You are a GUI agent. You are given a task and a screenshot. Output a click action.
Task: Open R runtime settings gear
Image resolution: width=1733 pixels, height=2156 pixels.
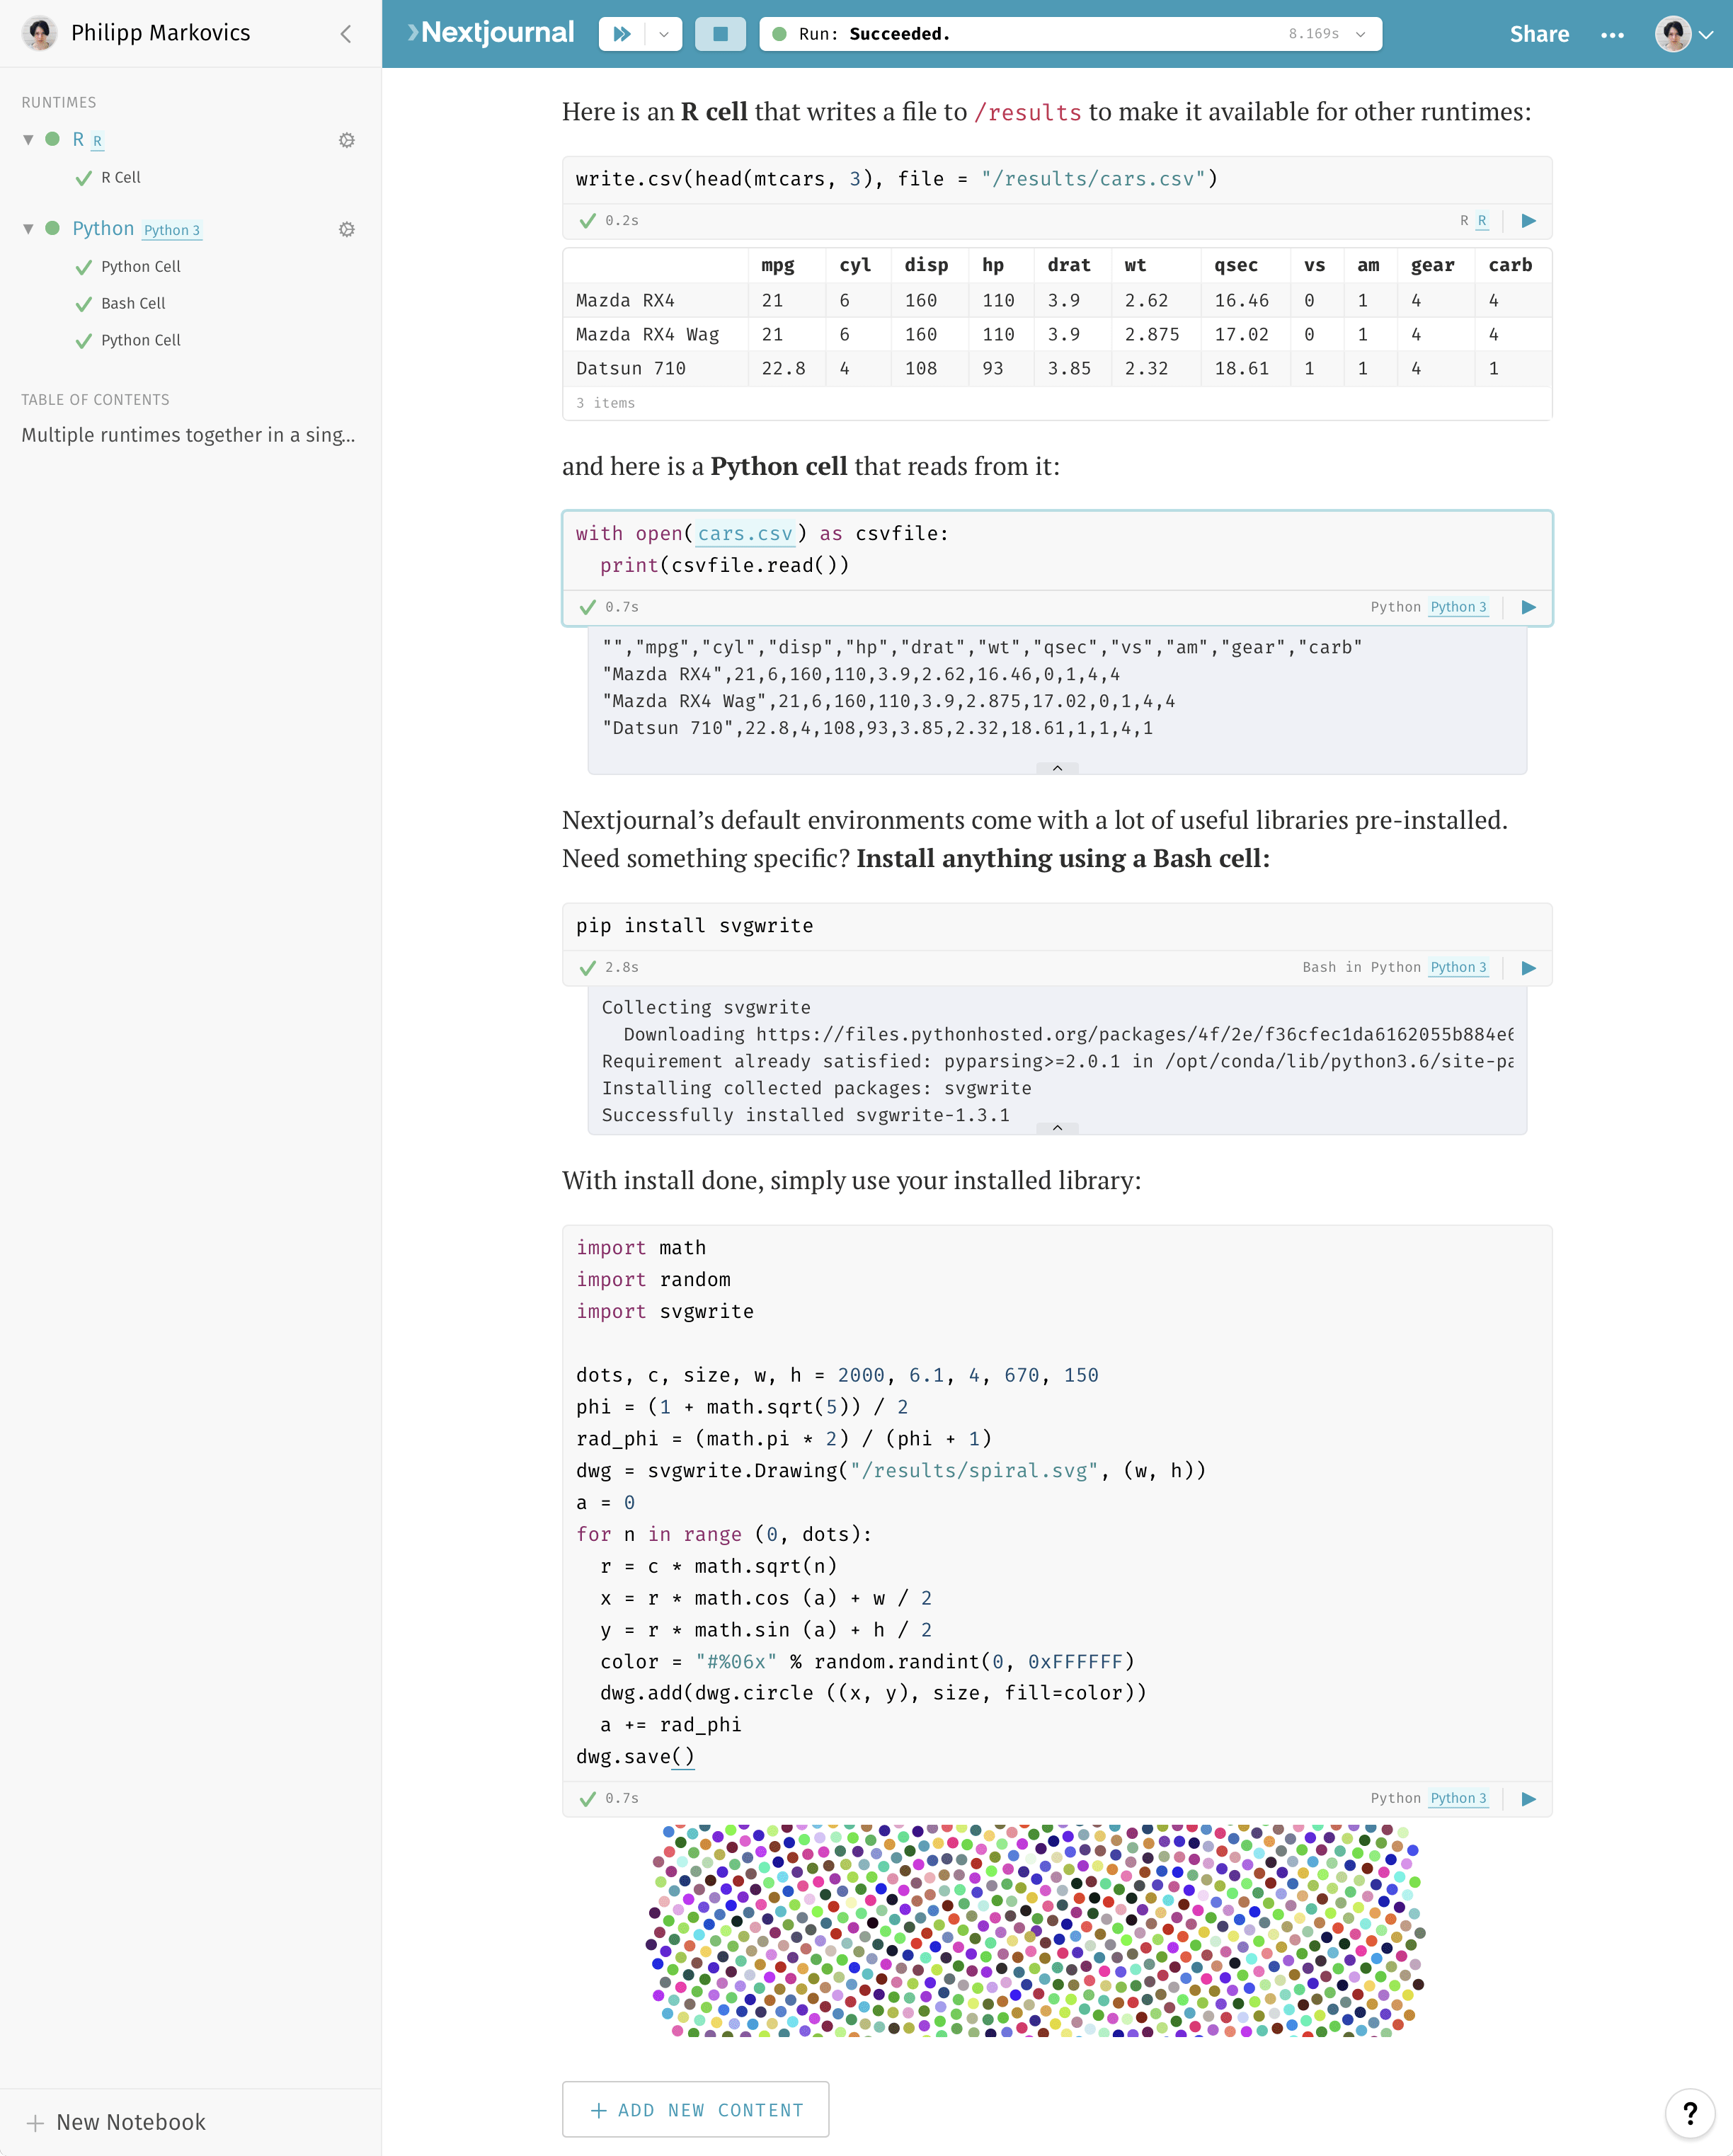click(x=347, y=140)
